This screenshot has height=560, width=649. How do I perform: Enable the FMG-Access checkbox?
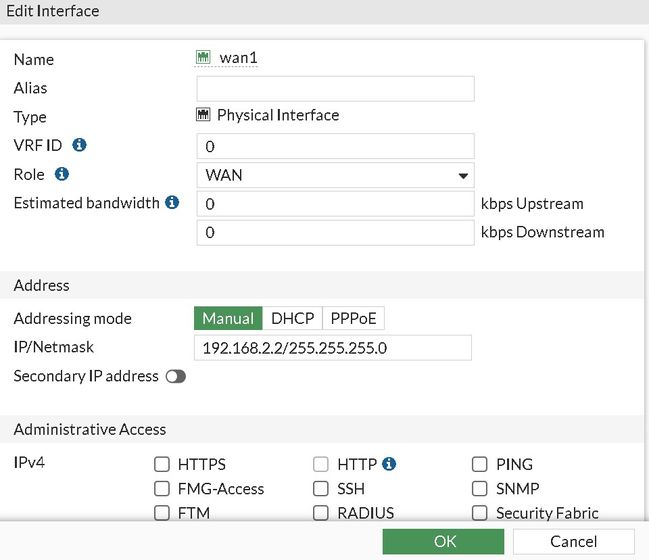162,489
